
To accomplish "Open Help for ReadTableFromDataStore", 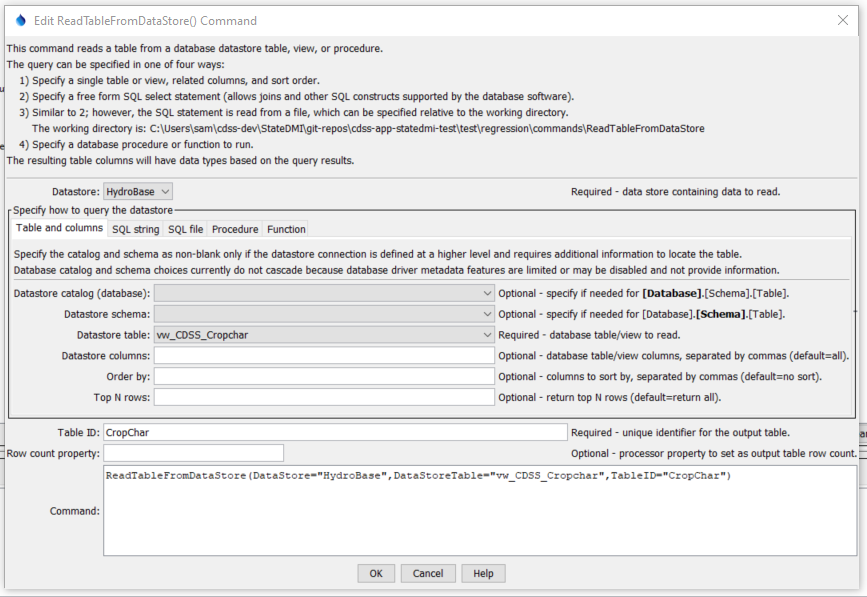I will click(483, 573).
